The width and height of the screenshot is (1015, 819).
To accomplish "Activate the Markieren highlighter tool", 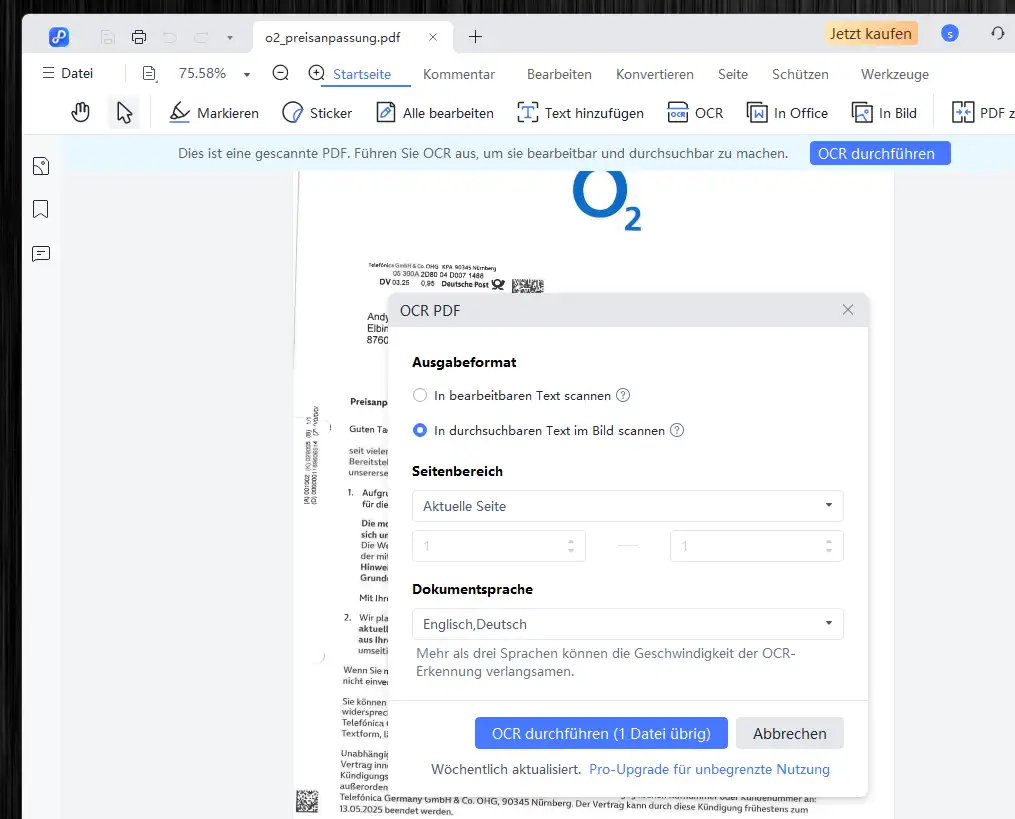I will (x=214, y=113).
